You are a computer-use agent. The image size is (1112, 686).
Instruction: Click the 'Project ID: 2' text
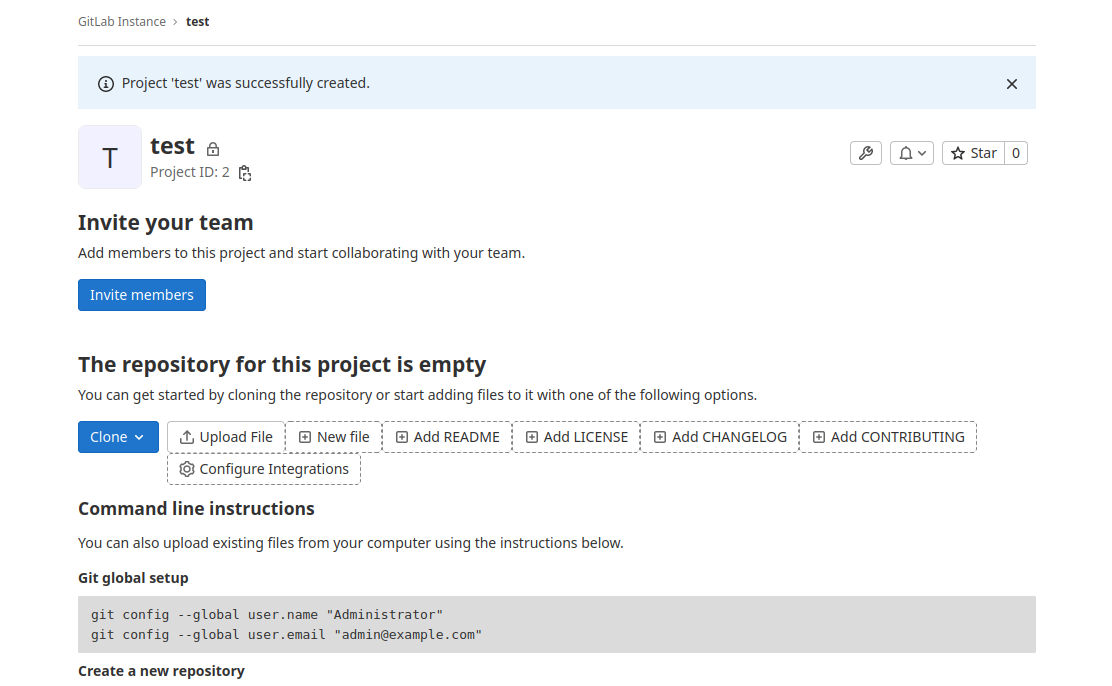click(x=190, y=172)
